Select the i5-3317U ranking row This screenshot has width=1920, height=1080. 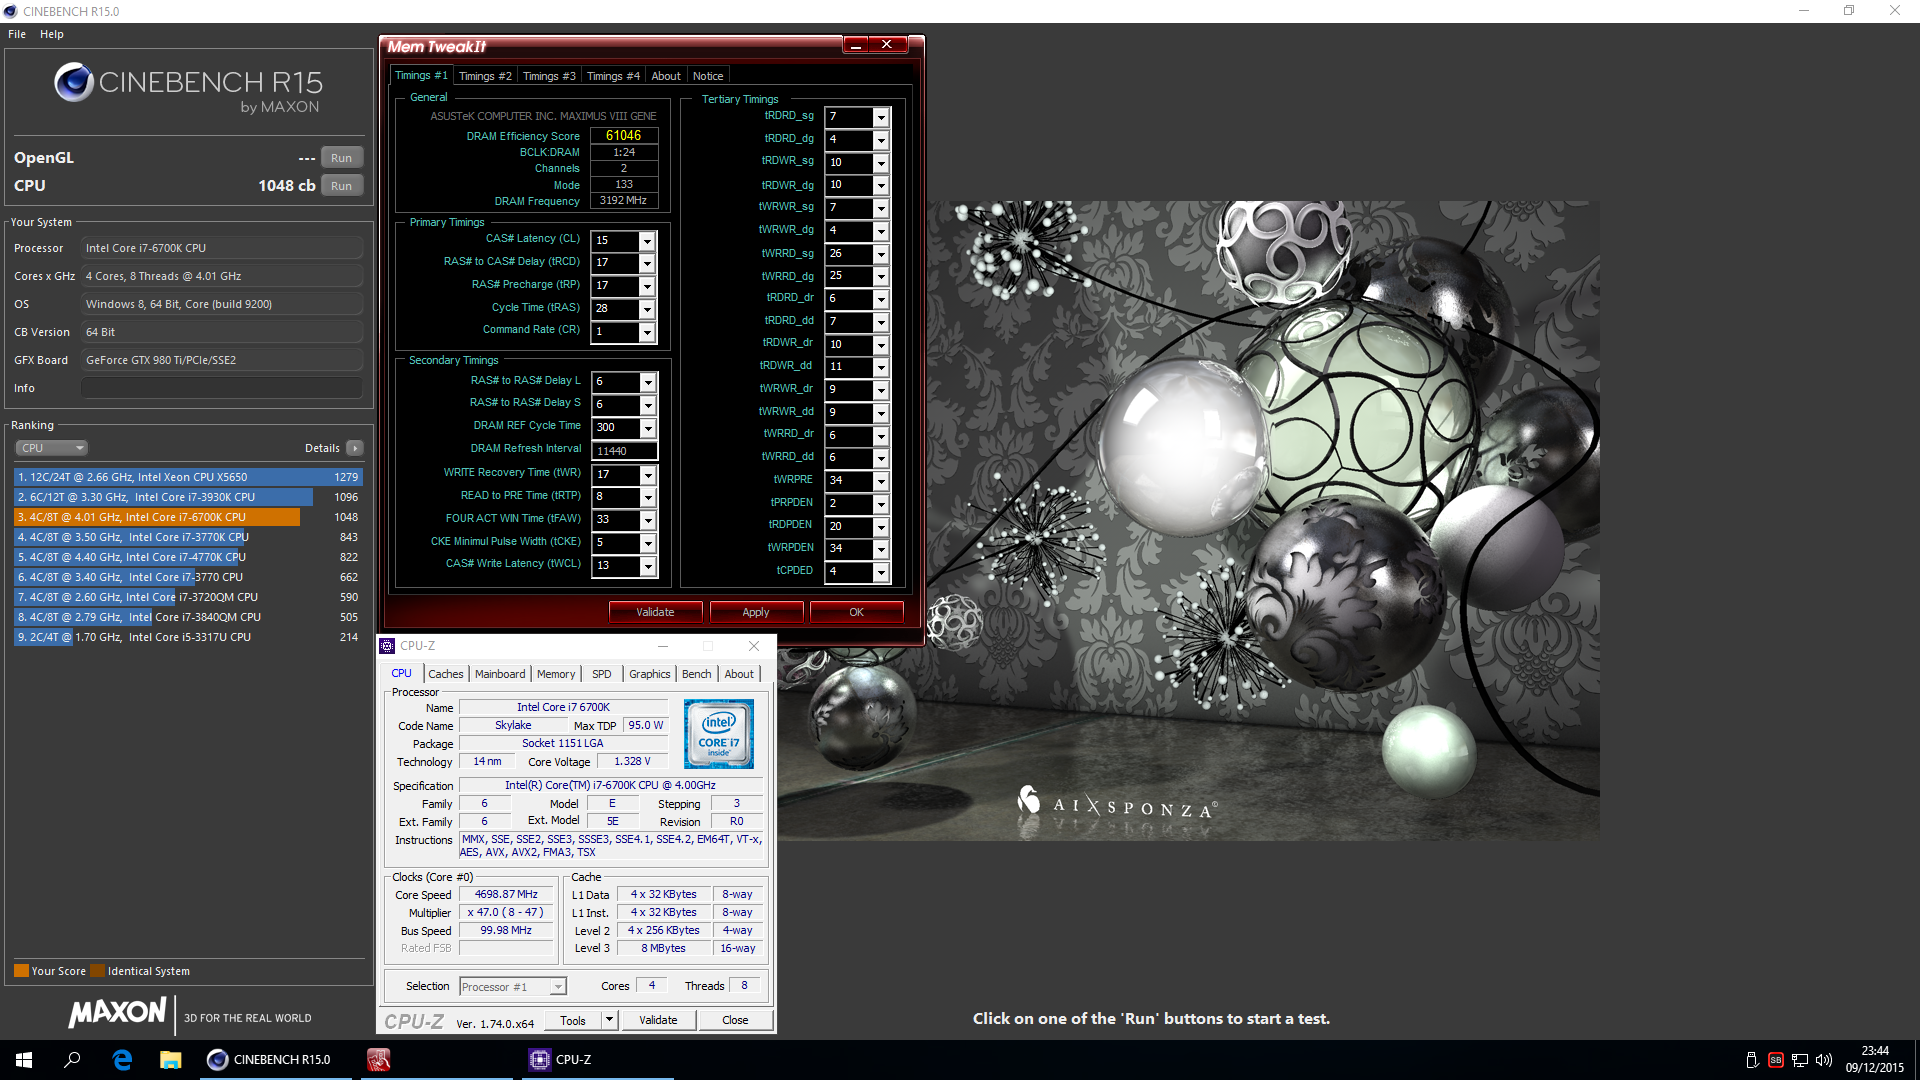coord(188,637)
